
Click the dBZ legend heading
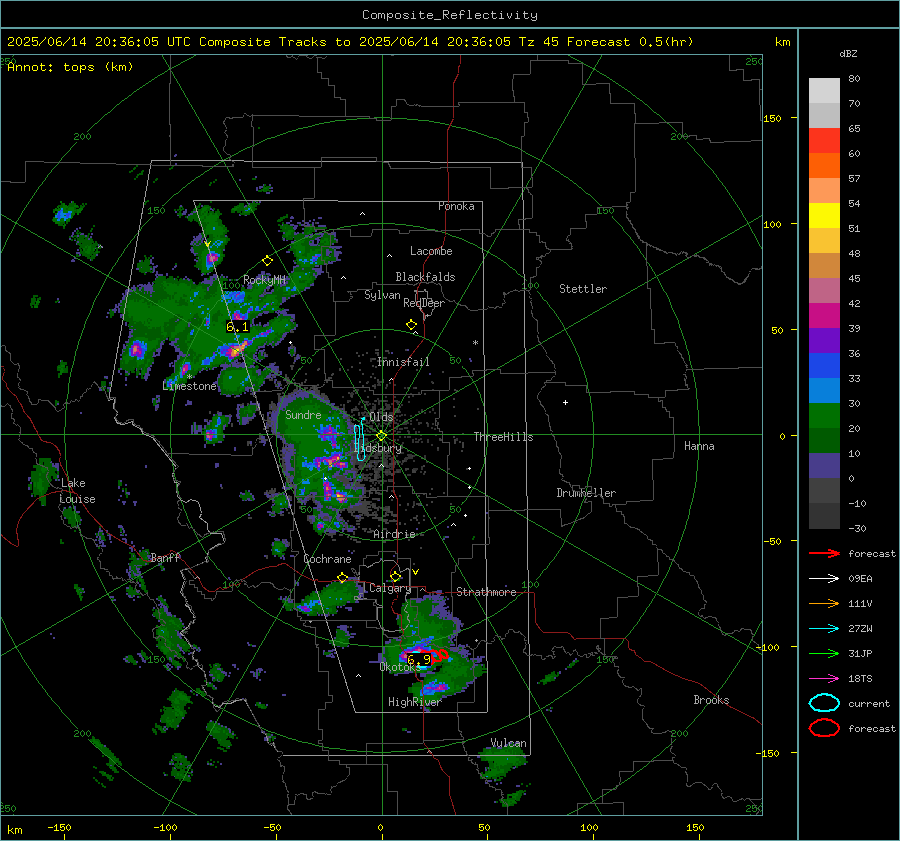[x=848, y=54]
